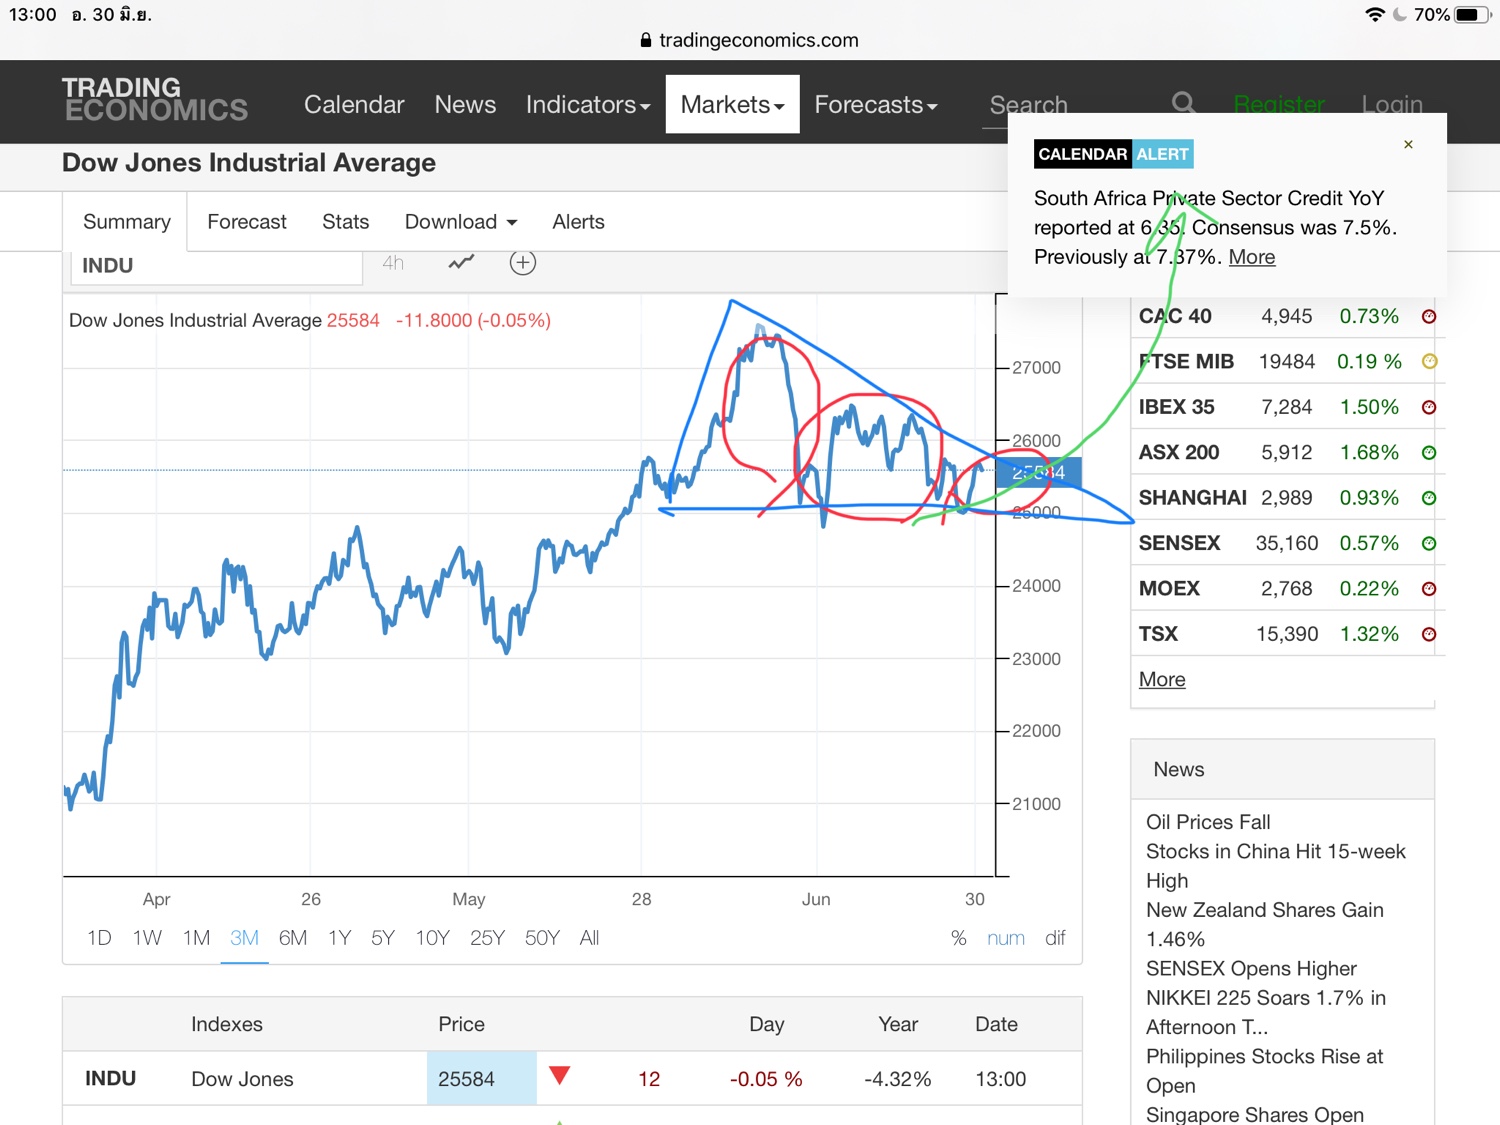Click the clock icon beside TSX
This screenshot has width=1500, height=1125.
(1429, 634)
